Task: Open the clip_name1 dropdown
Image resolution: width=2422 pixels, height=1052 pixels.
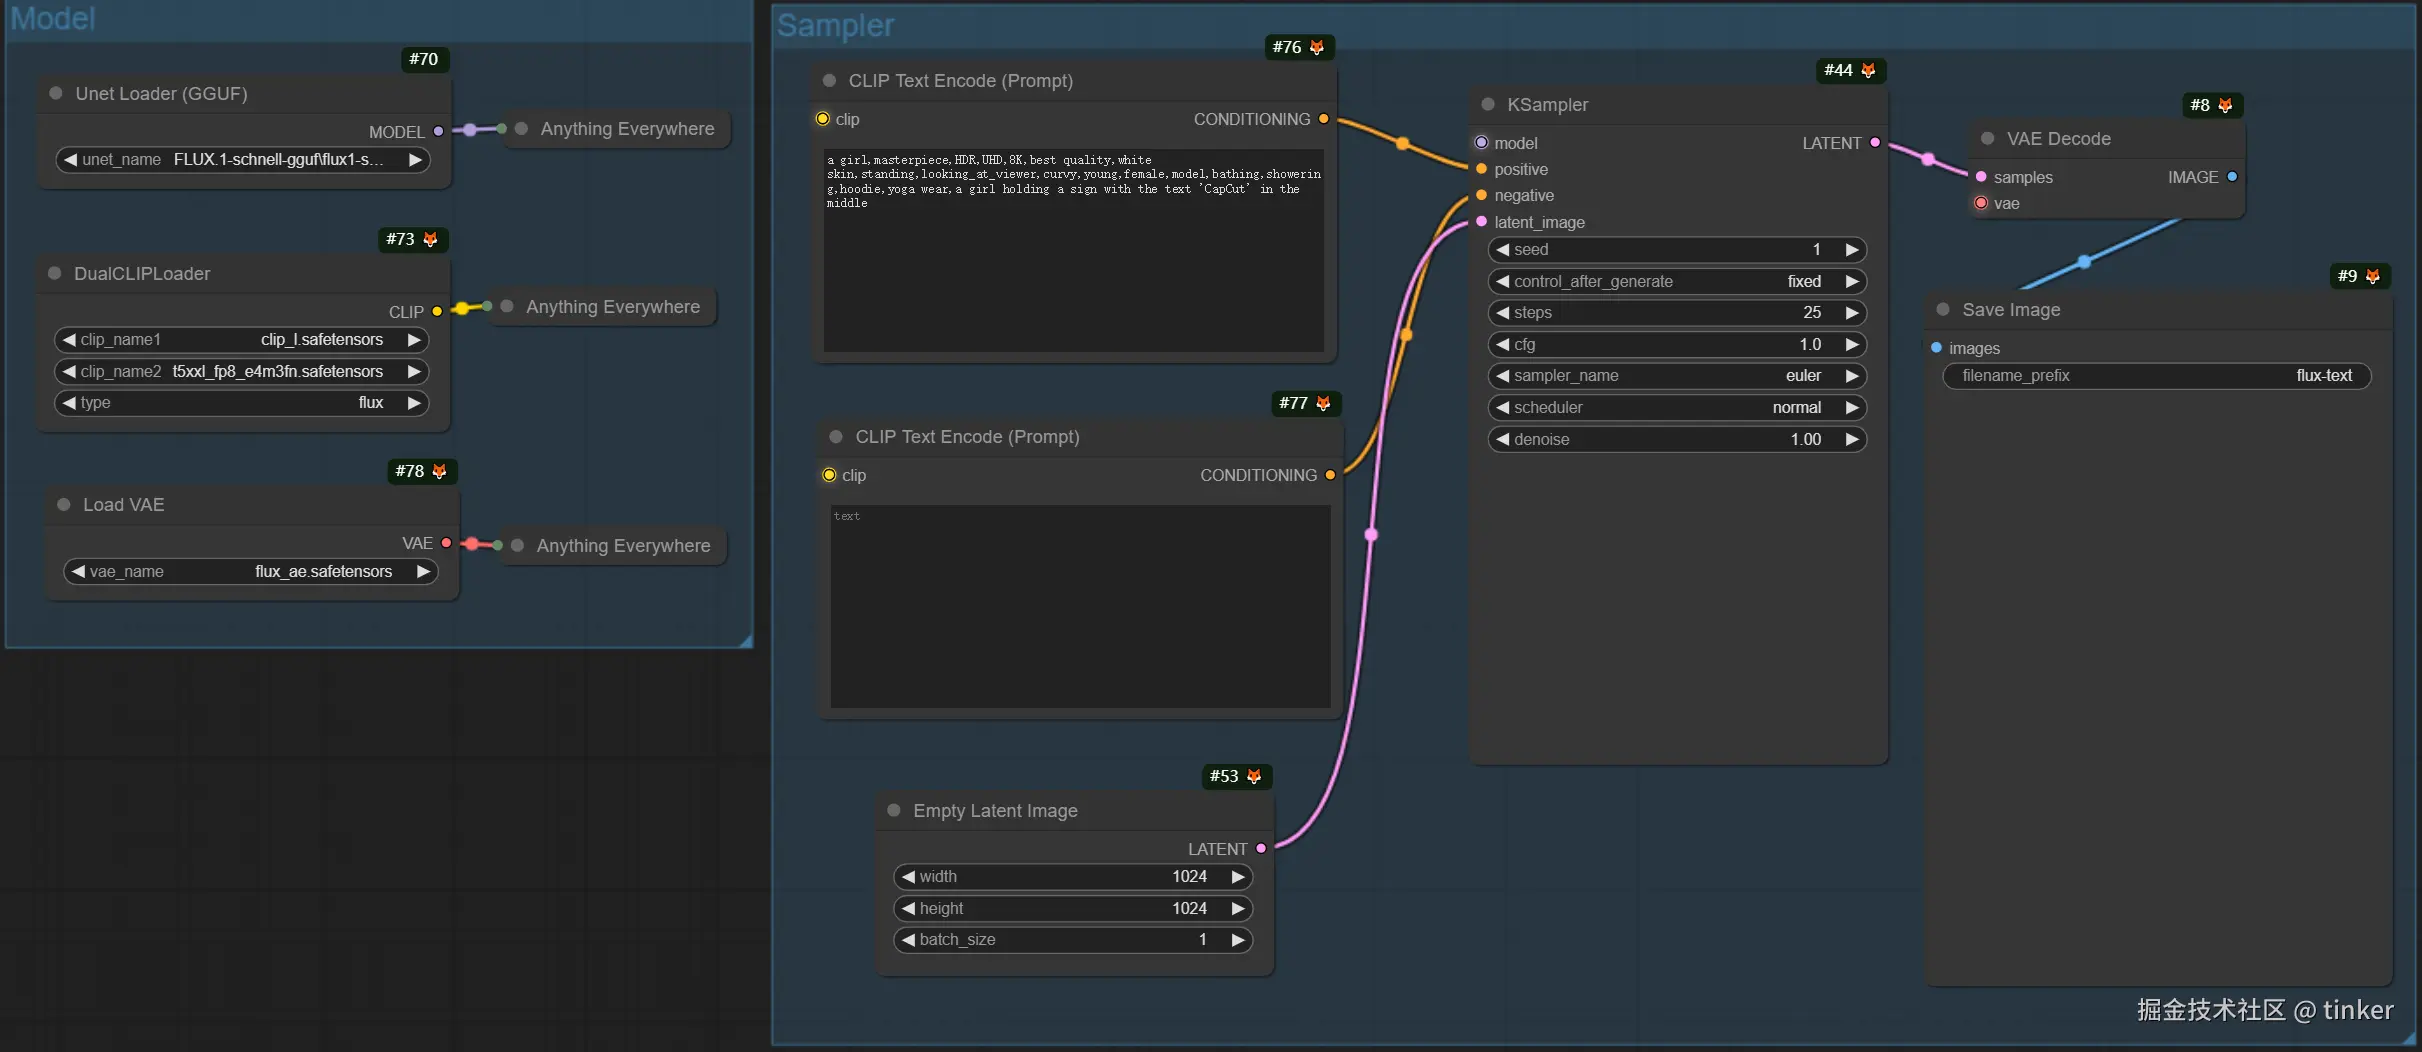Action: [x=241, y=340]
